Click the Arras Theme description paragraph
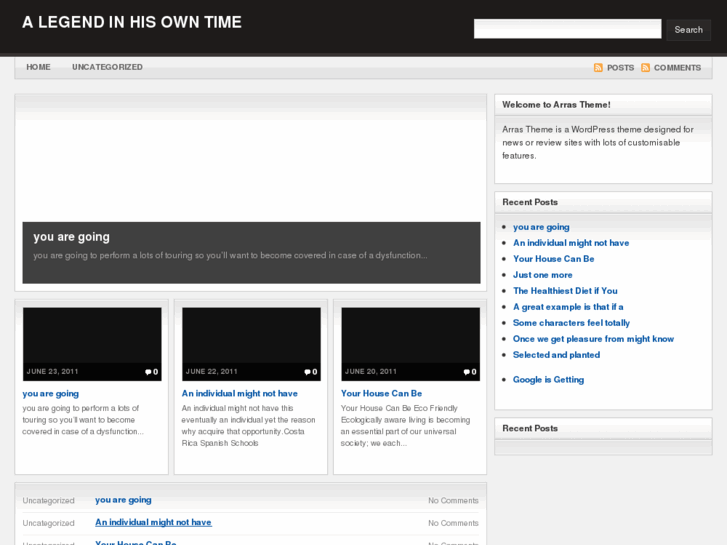 598,142
